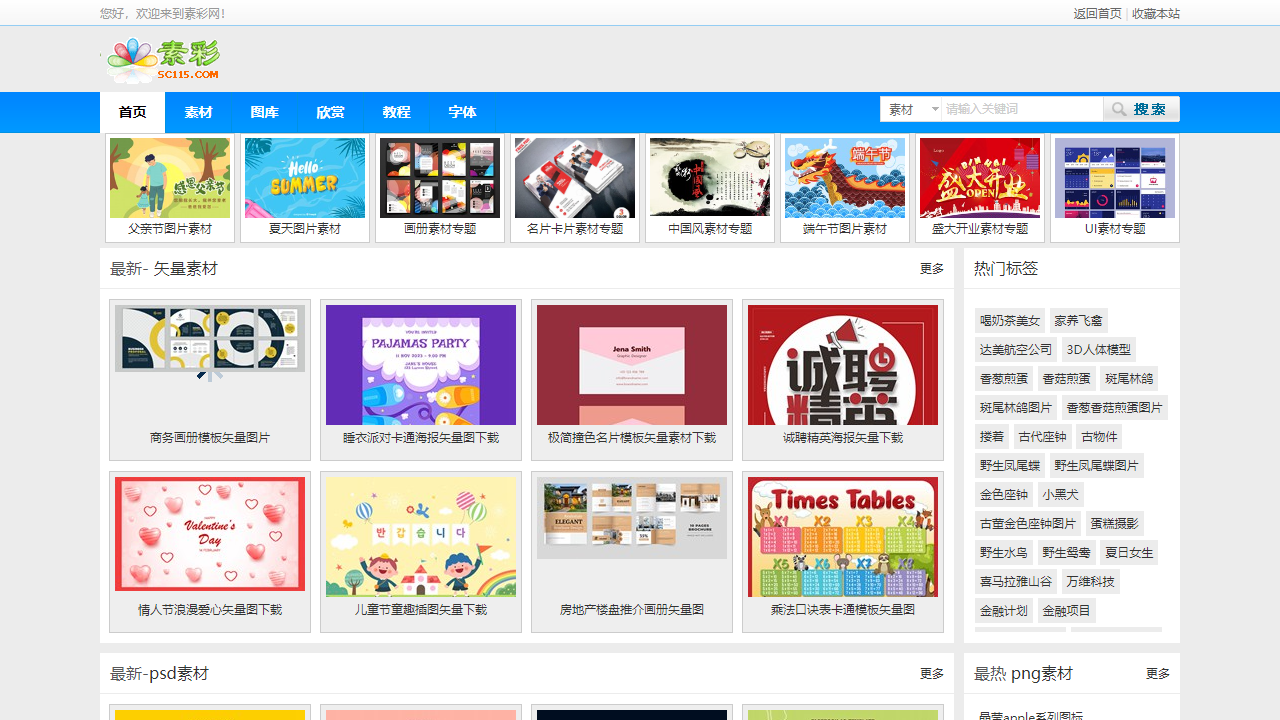Click 更多 beside 最热 png素材 heading
This screenshot has width=1280, height=720.
[1157, 674]
